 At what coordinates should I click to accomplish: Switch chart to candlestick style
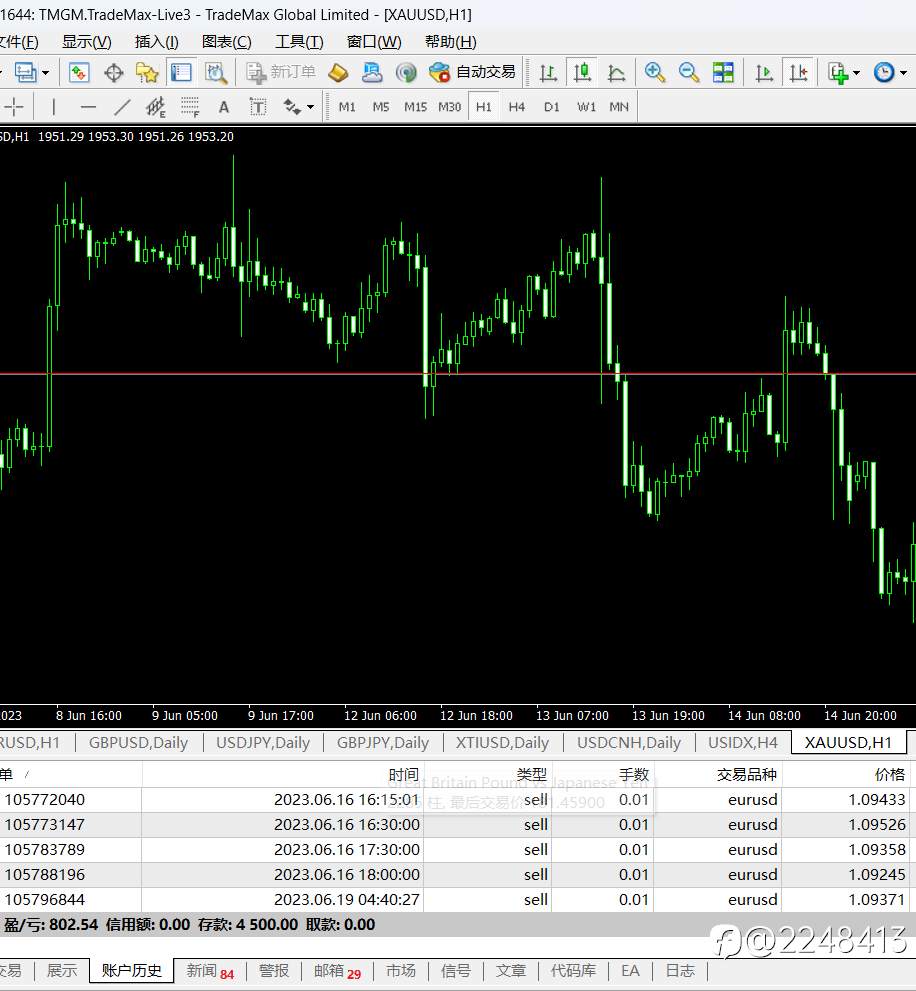(x=582, y=73)
